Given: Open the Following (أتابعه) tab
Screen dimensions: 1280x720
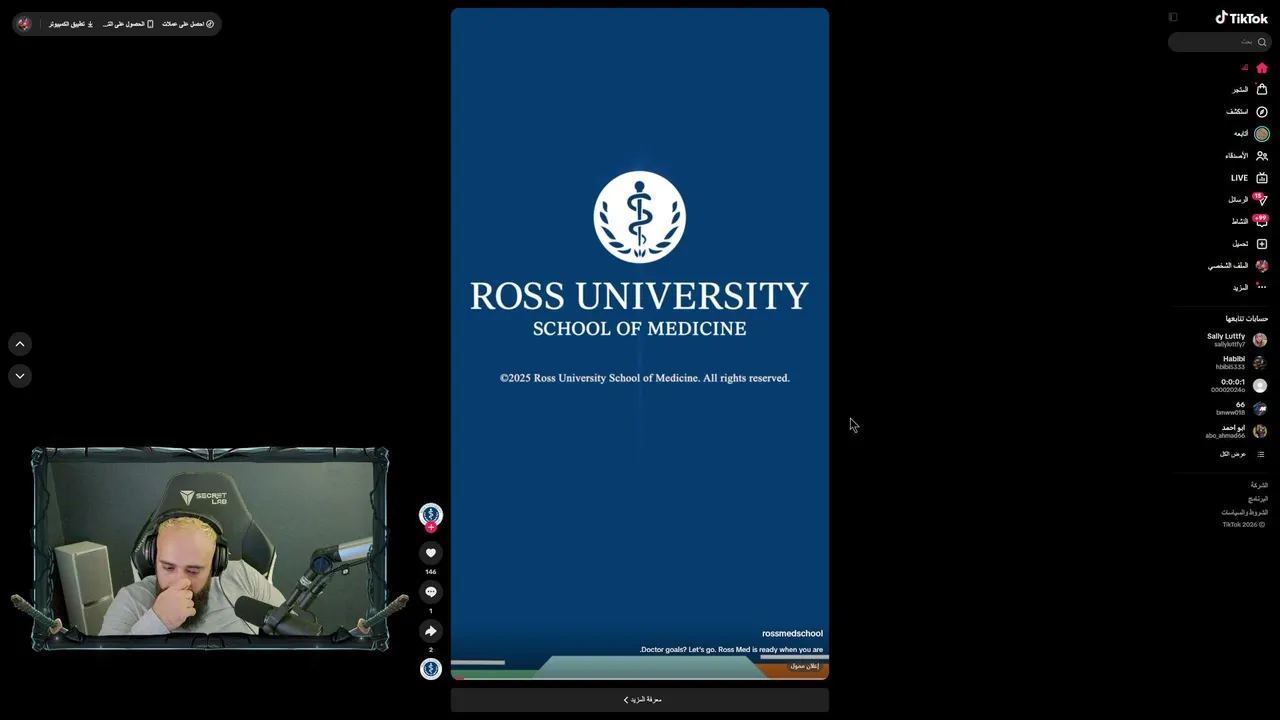Looking at the screenshot, I should click(x=1251, y=134).
